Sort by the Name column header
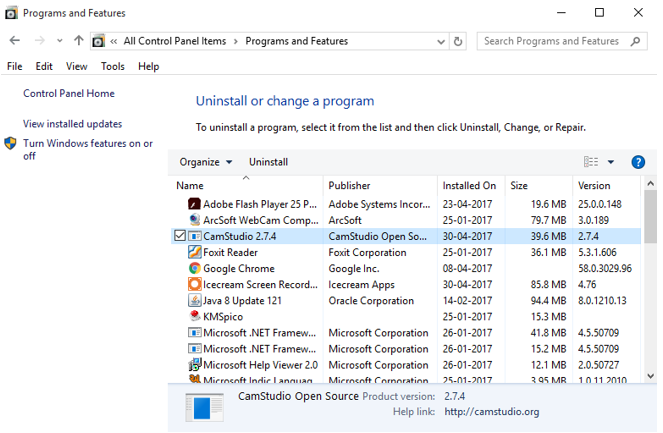Viewport: 663px width, 433px height. pos(247,186)
